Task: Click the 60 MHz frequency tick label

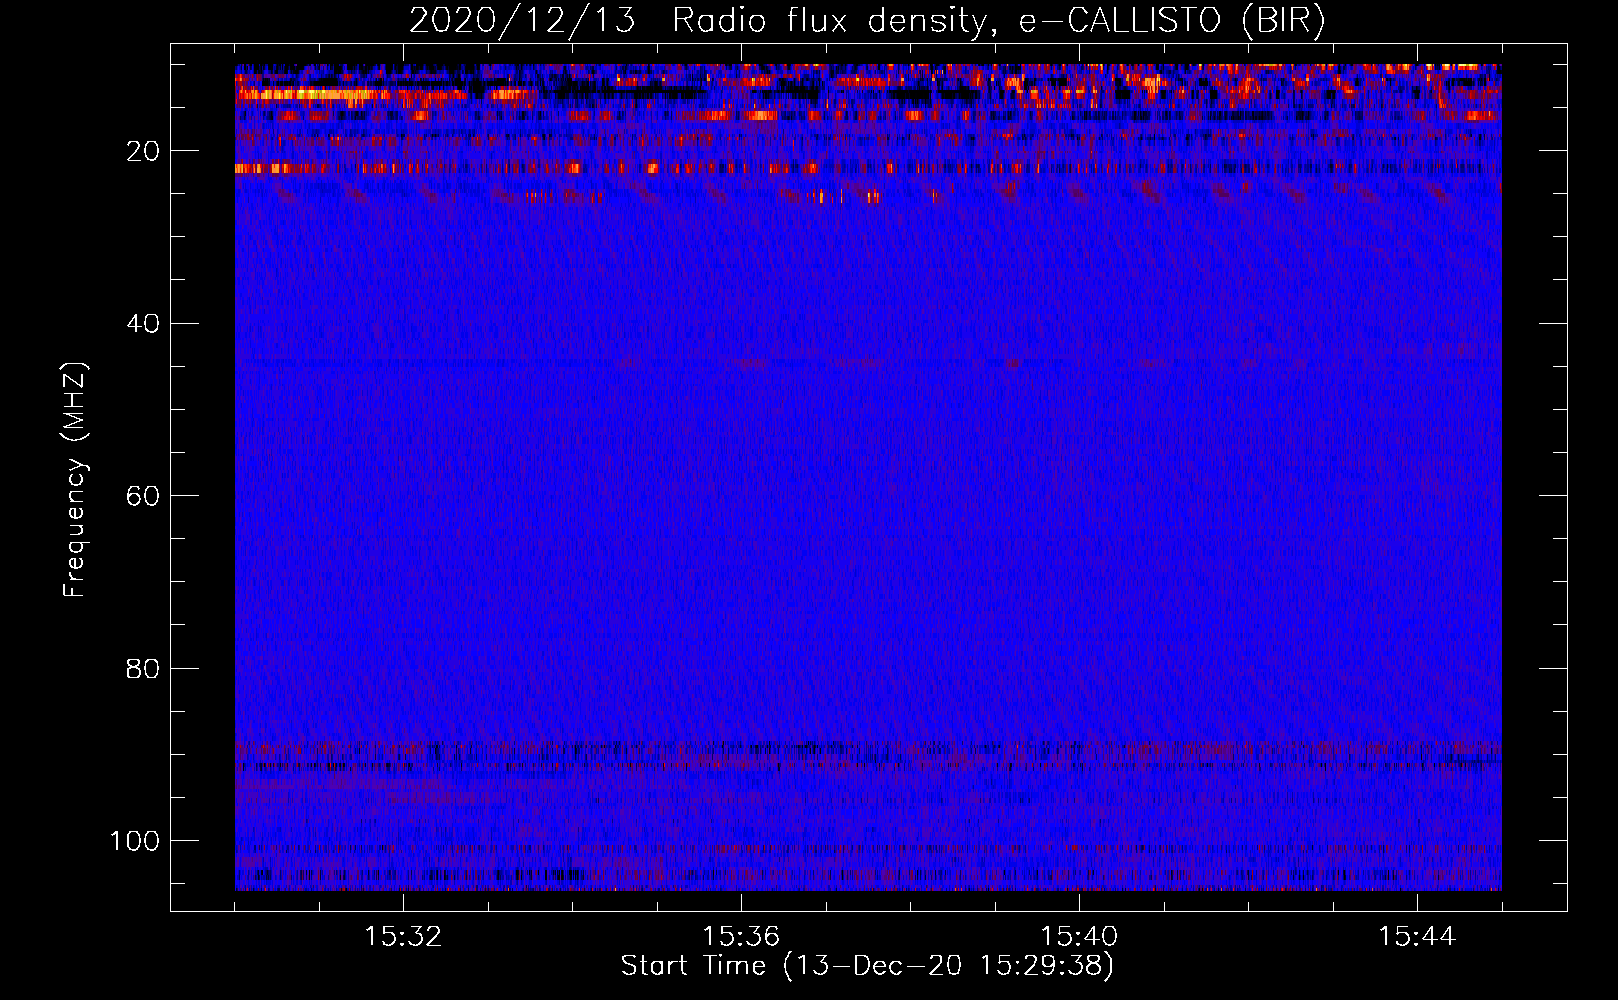Action: 143,496
